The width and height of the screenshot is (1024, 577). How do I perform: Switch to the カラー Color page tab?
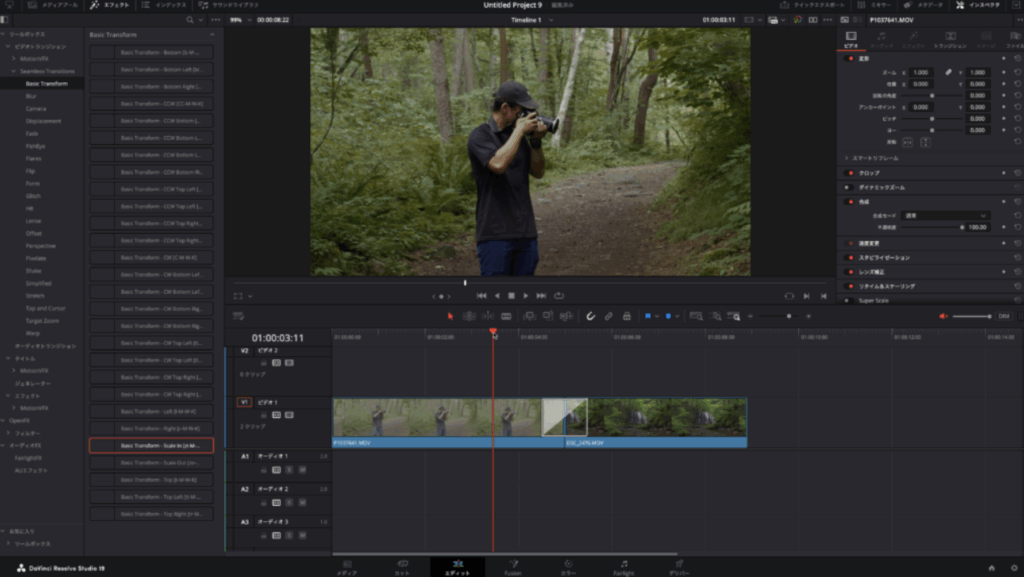568,567
